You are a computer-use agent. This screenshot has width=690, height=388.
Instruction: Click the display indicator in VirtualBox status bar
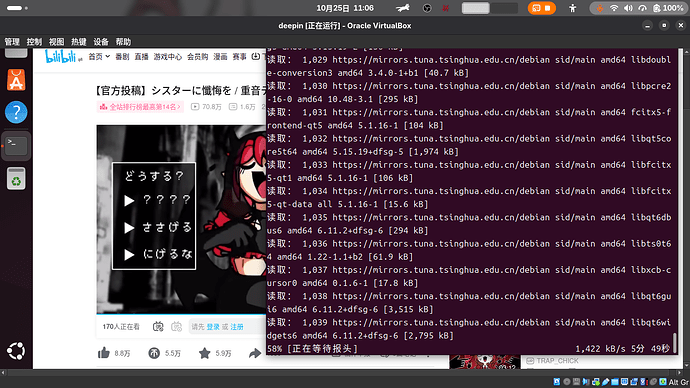click(x=624, y=382)
